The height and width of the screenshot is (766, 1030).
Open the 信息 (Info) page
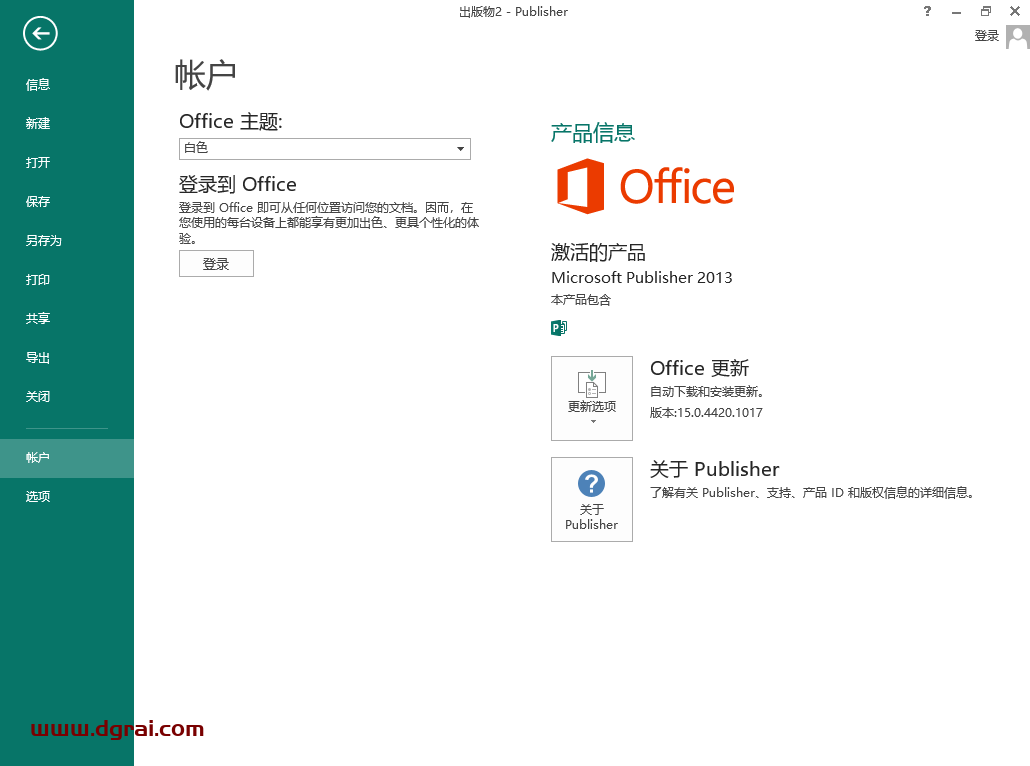[37, 85]
